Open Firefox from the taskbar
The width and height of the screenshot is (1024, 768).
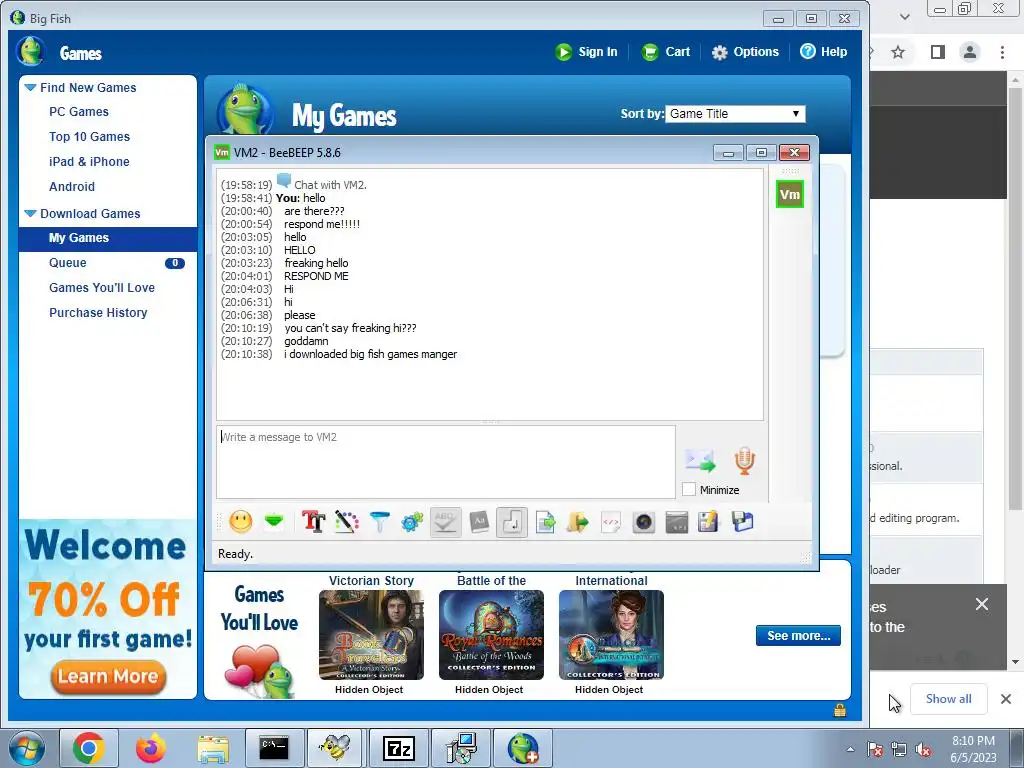[150, 748]
